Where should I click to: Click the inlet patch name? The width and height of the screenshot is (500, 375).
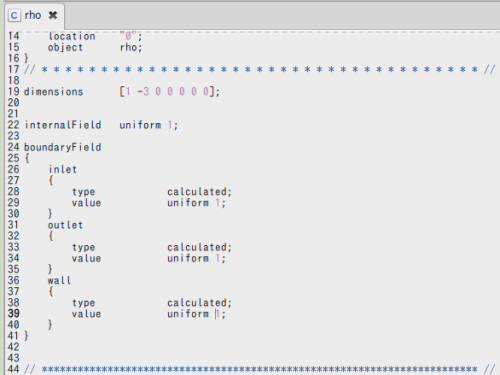[x=63, y=169]
